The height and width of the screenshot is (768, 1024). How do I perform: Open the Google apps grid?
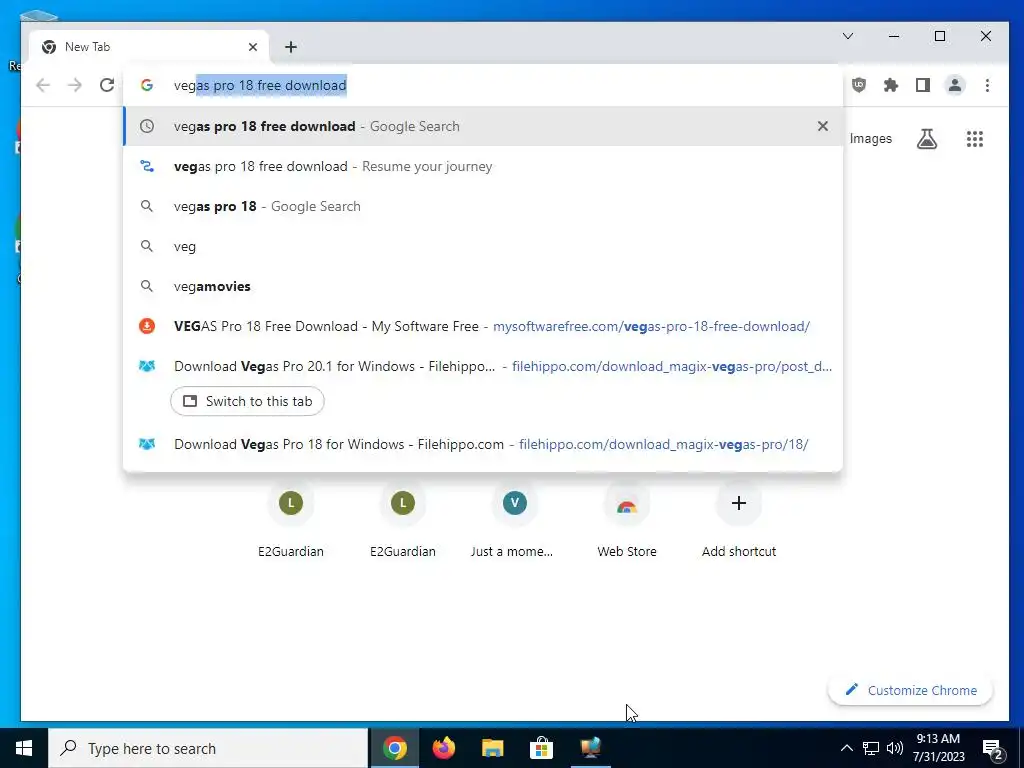[x=975, y=138]
